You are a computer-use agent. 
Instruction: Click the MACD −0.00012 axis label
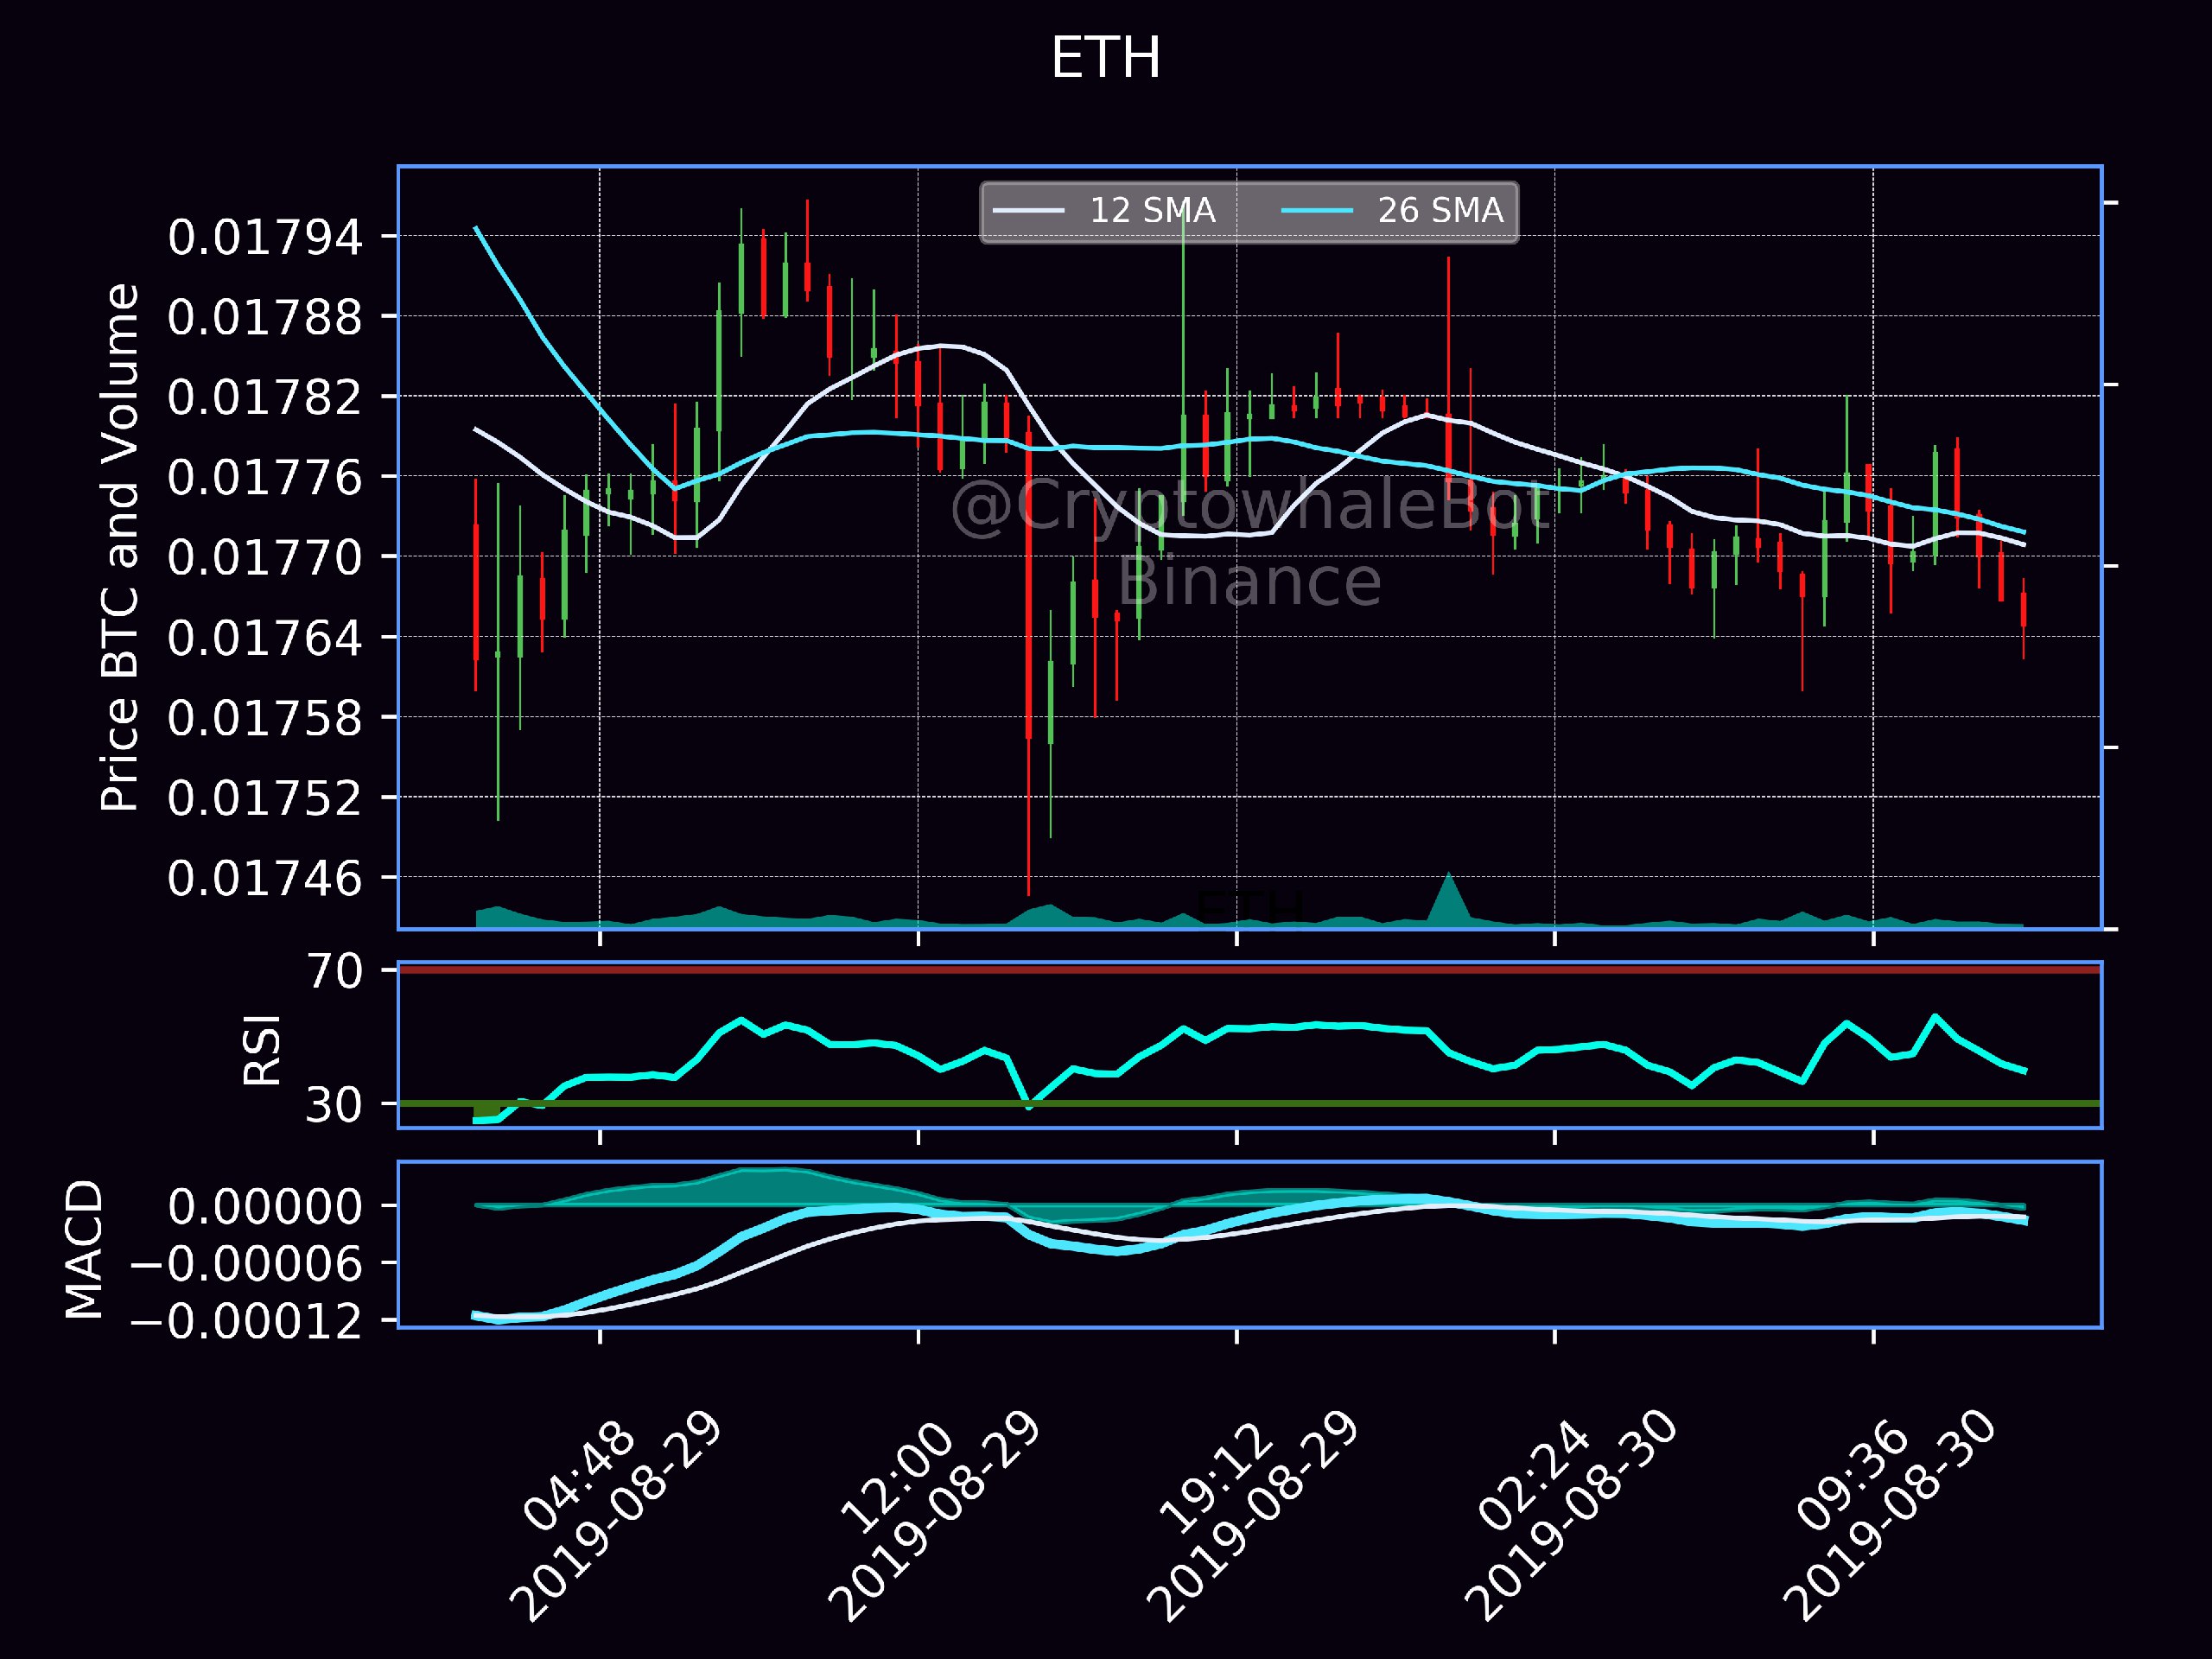tap(246, 1322)
